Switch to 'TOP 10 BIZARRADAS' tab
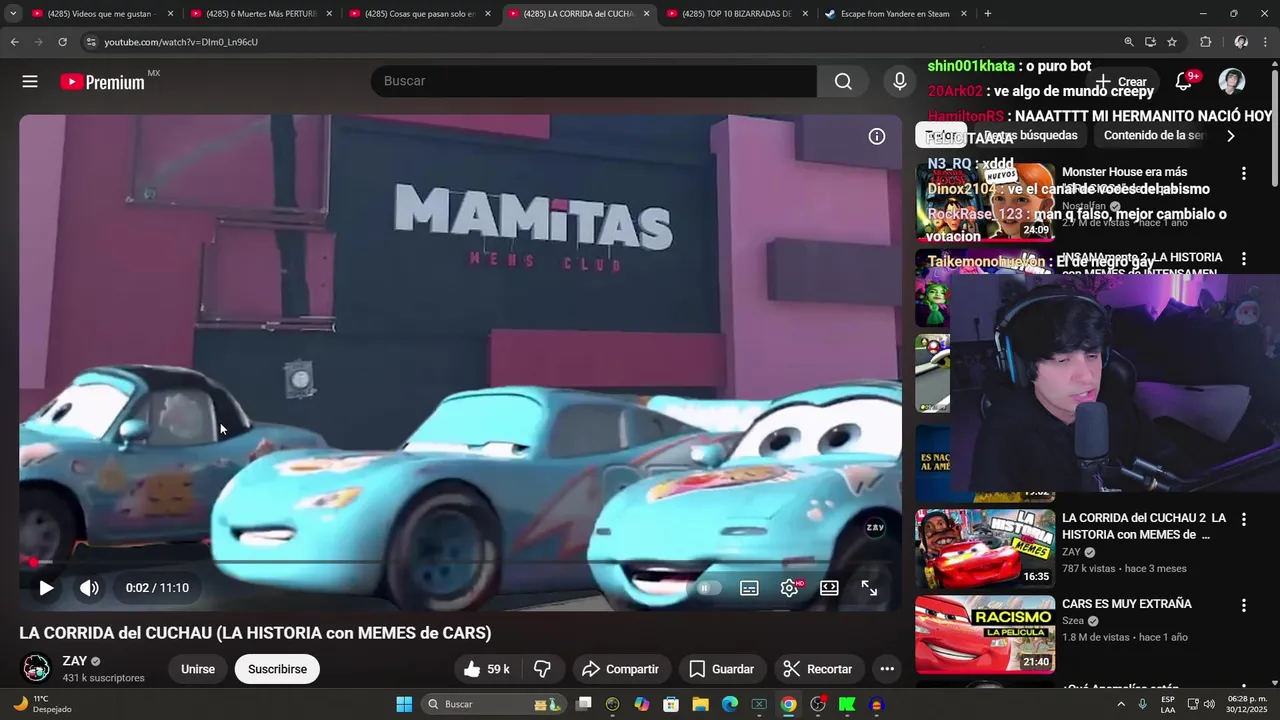The image size is (1280, 720). [x=736, y=14]
